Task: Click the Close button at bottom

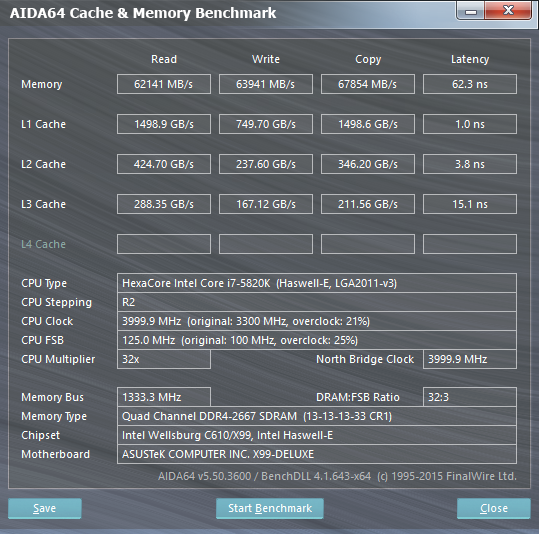Action: click(x=494, y=508)
